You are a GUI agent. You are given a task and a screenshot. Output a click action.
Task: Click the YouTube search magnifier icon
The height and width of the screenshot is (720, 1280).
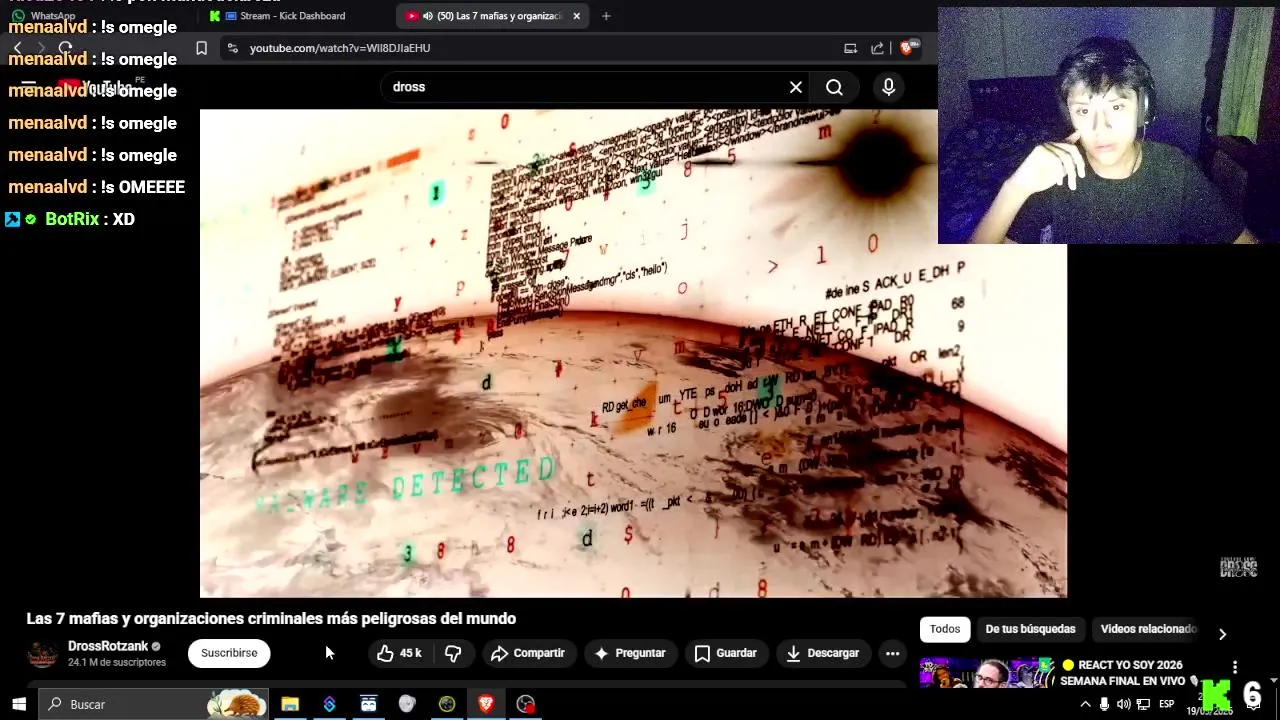pyautogui.click(x=834, y=87)
